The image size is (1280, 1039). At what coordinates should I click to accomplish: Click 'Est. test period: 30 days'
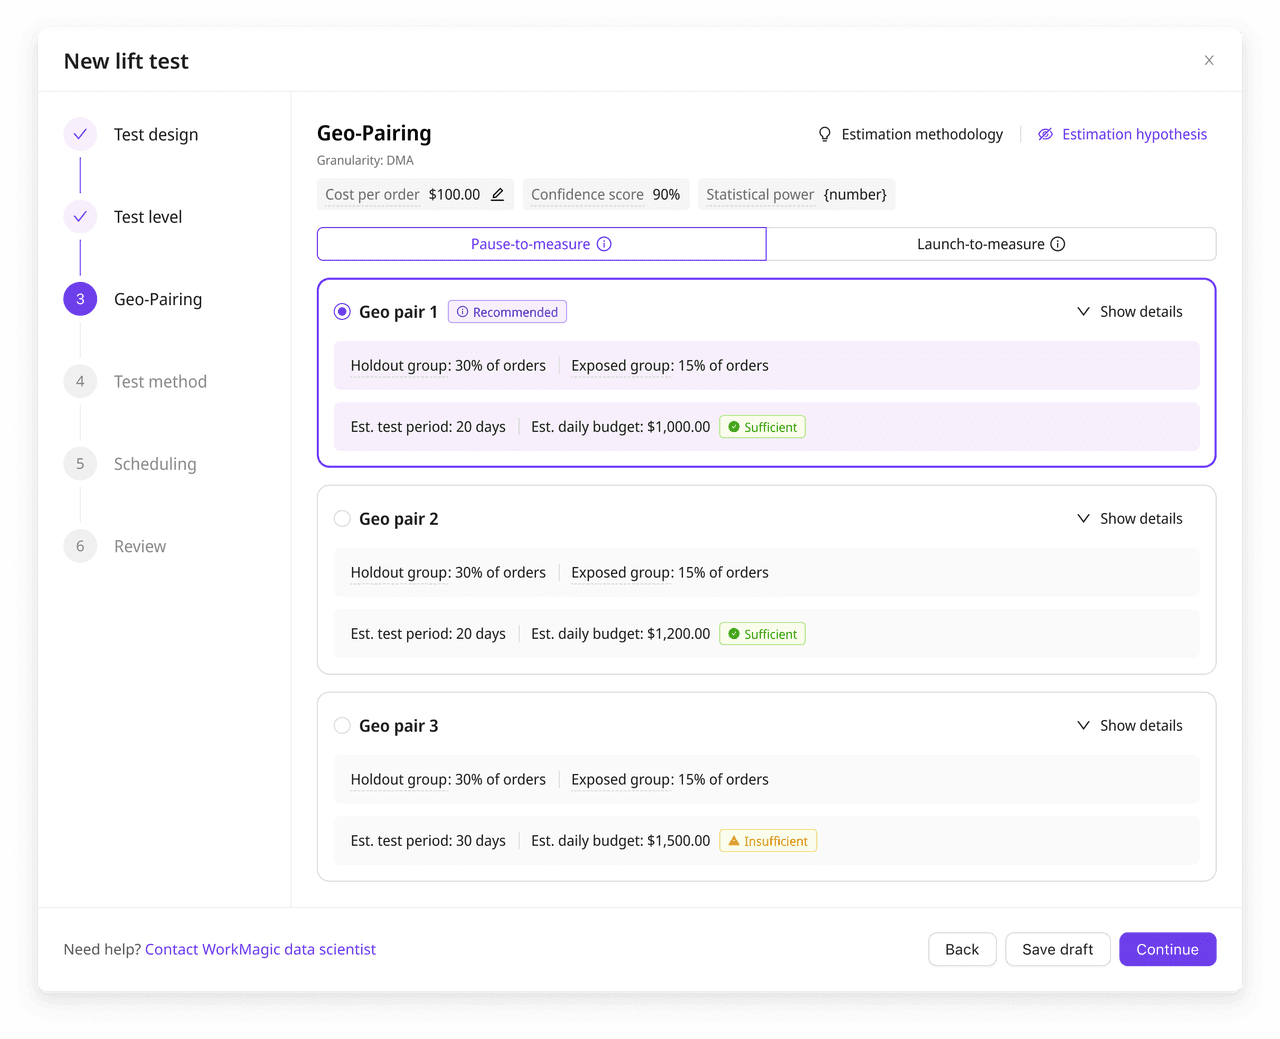(x=428, y=841)
